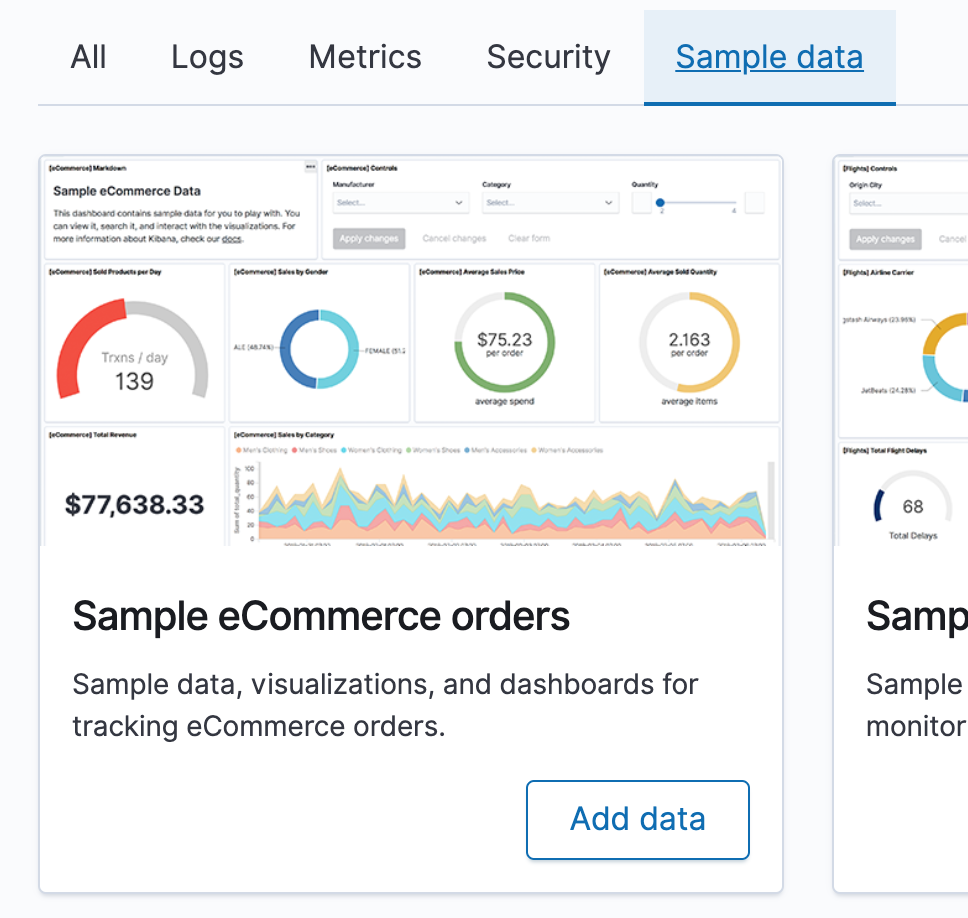
Task: Click the 2.163 average items ring
Action: click(689, 342)
